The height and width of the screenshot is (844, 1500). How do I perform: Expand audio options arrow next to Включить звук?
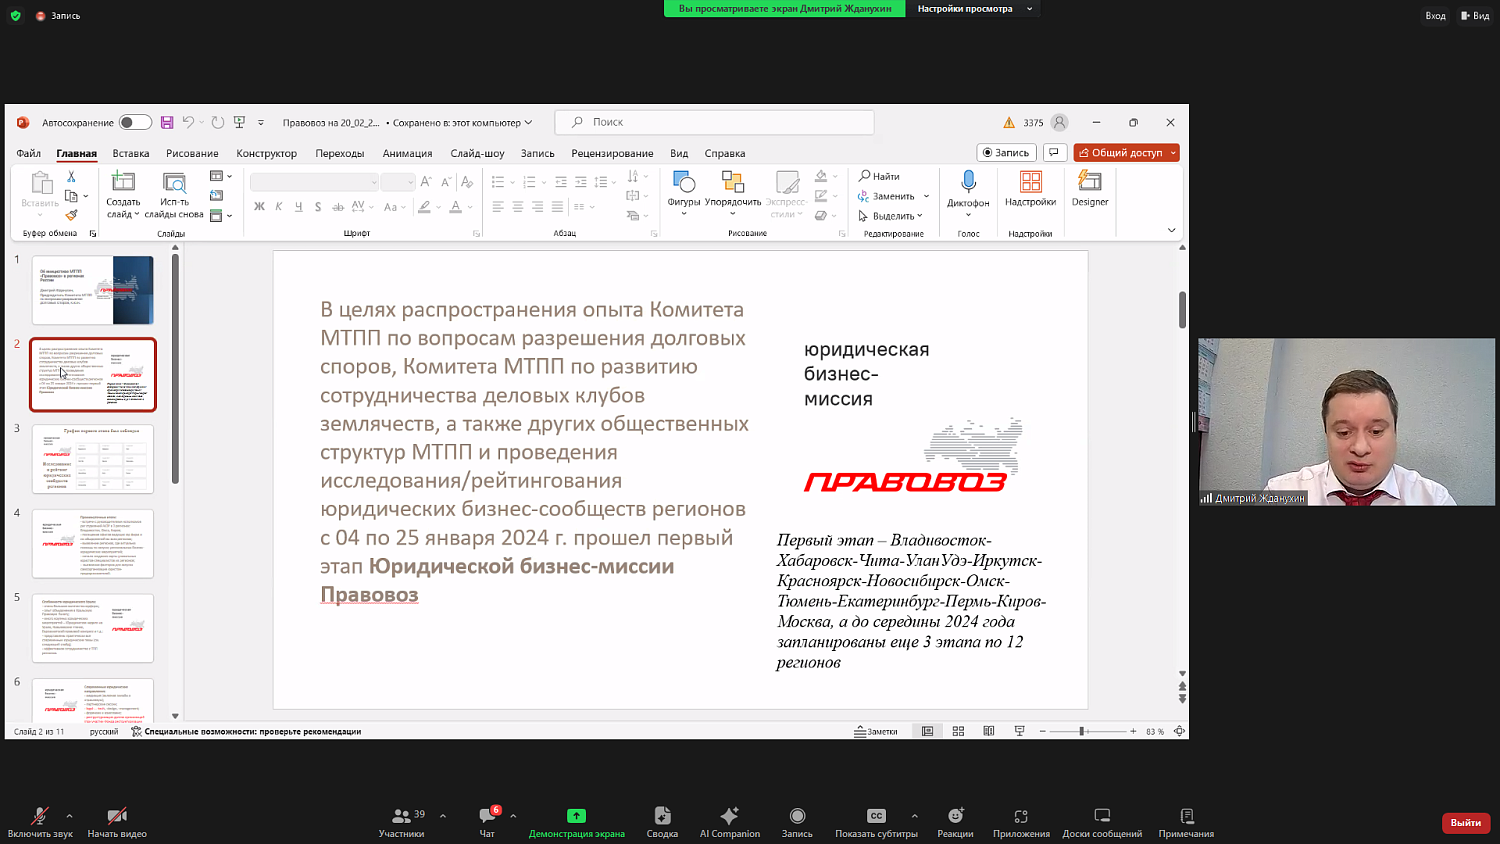(x=69, y=816)
